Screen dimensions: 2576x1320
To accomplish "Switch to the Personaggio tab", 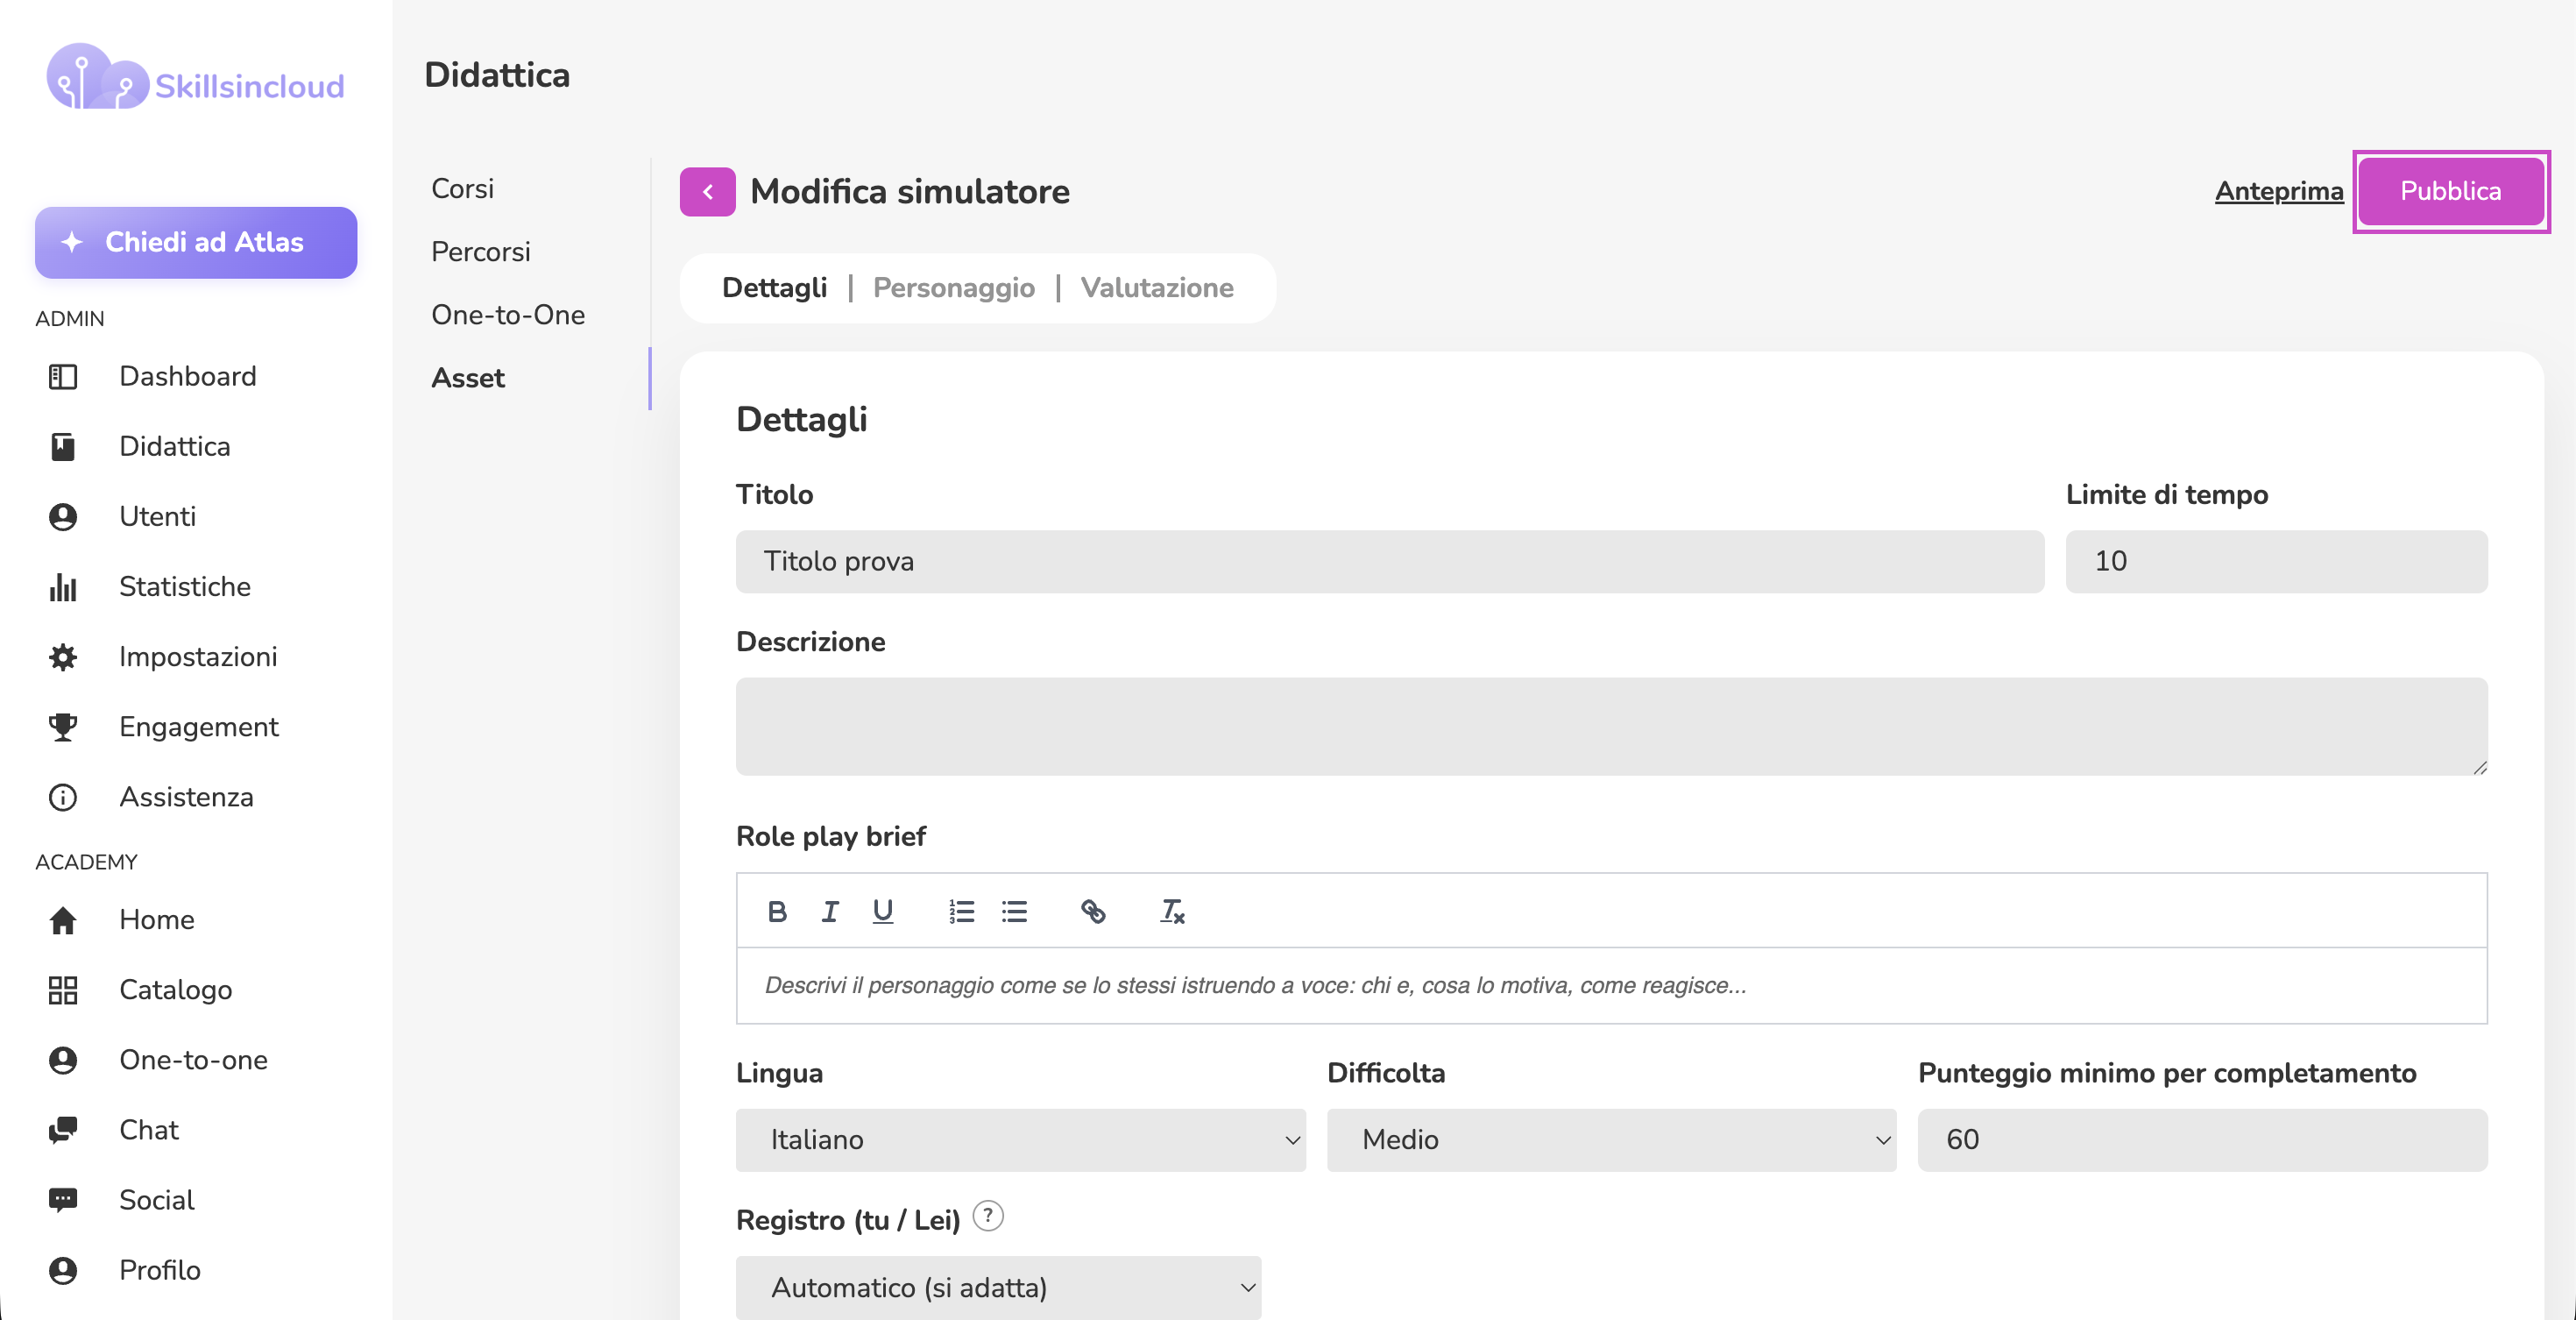I will tap(953, 288).
